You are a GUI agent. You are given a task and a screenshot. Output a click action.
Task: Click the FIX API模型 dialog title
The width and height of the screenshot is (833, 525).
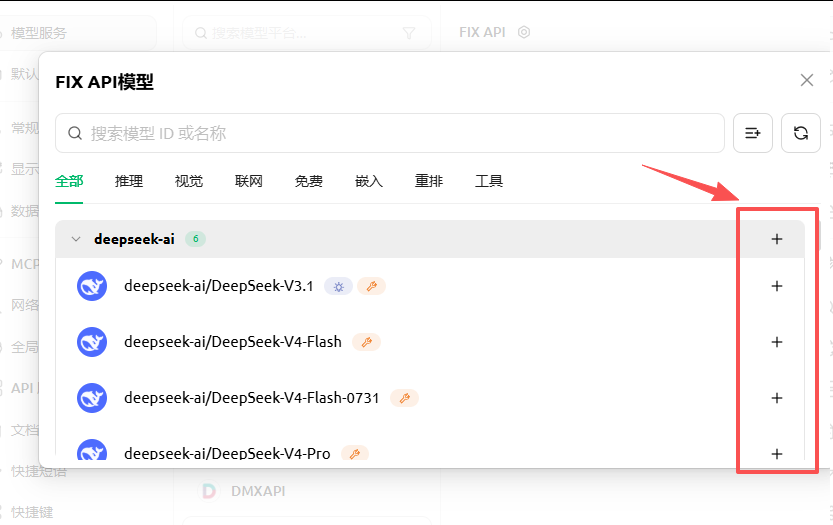[105, 82]
